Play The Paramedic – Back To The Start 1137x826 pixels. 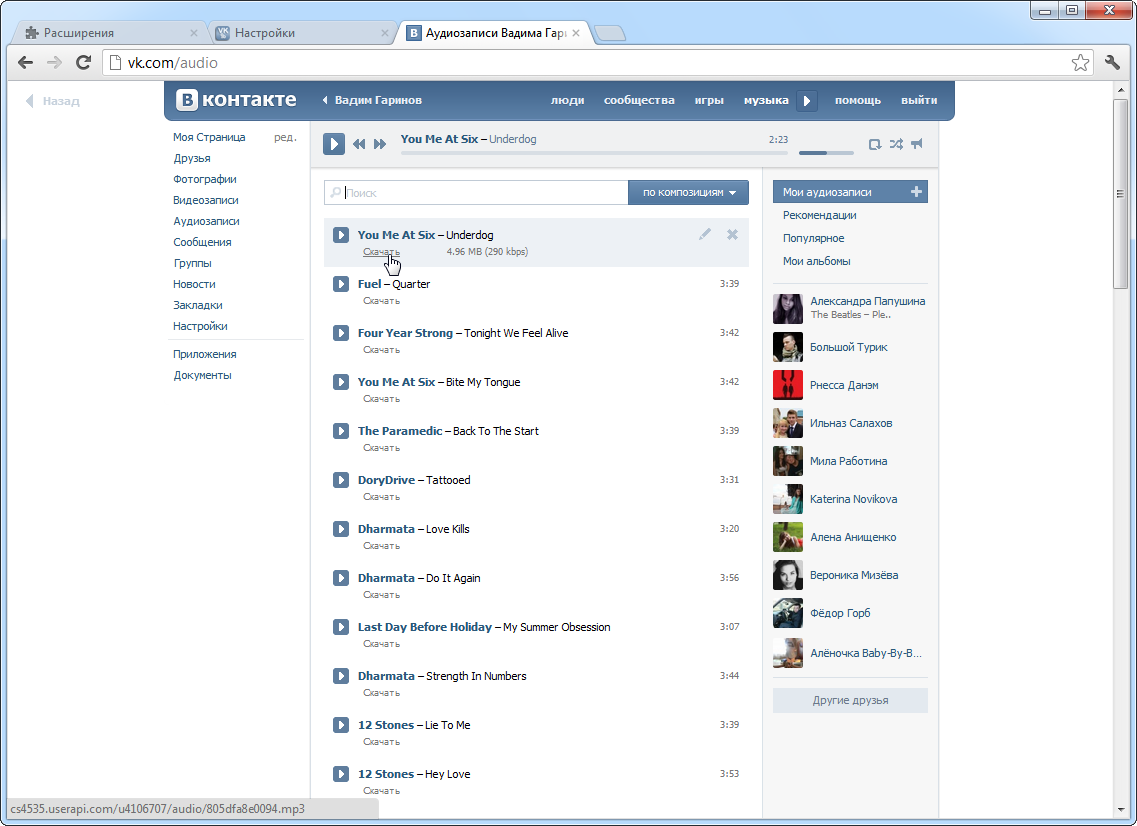pyautogui.click(x=341, y=431)
